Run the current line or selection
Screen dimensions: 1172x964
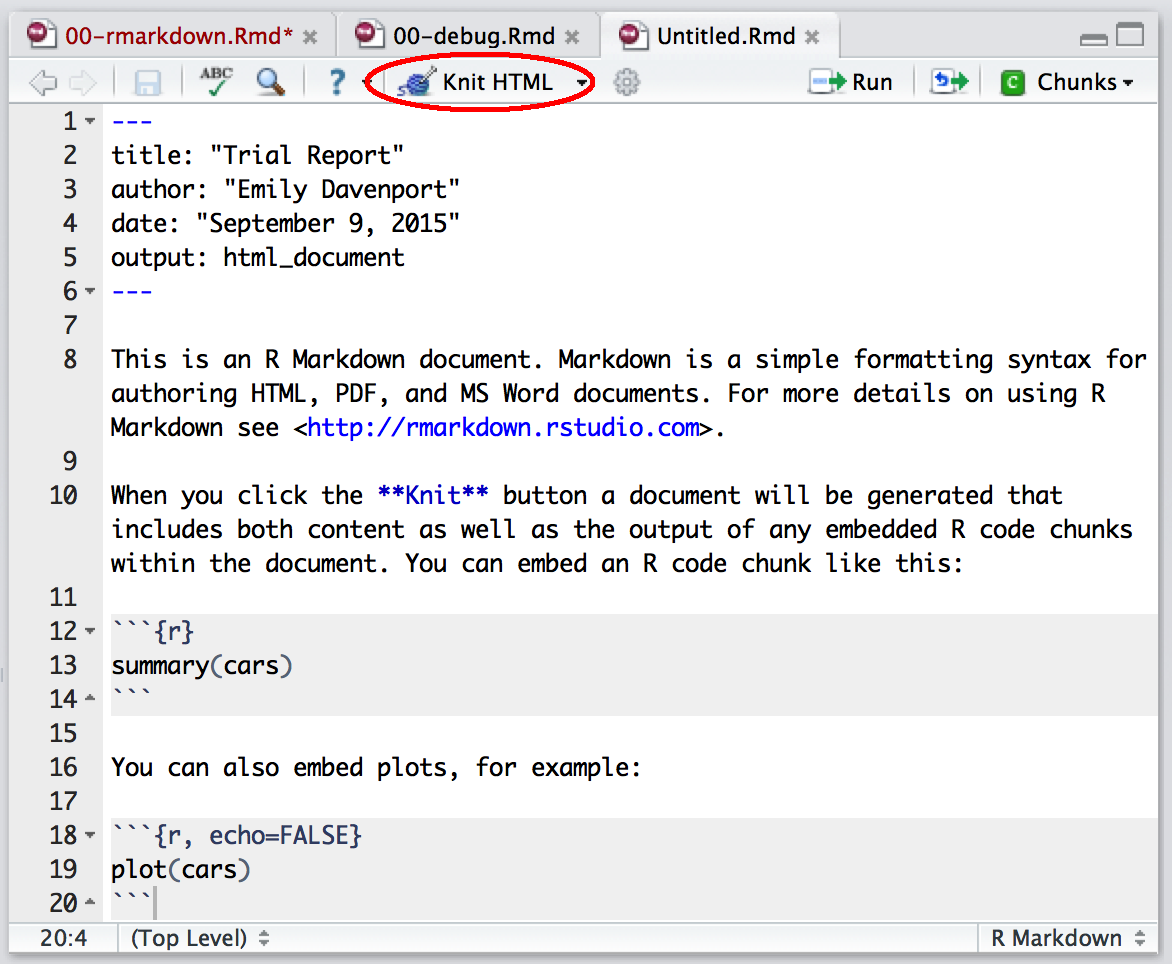pyautogui.click(x=851, y=82)
